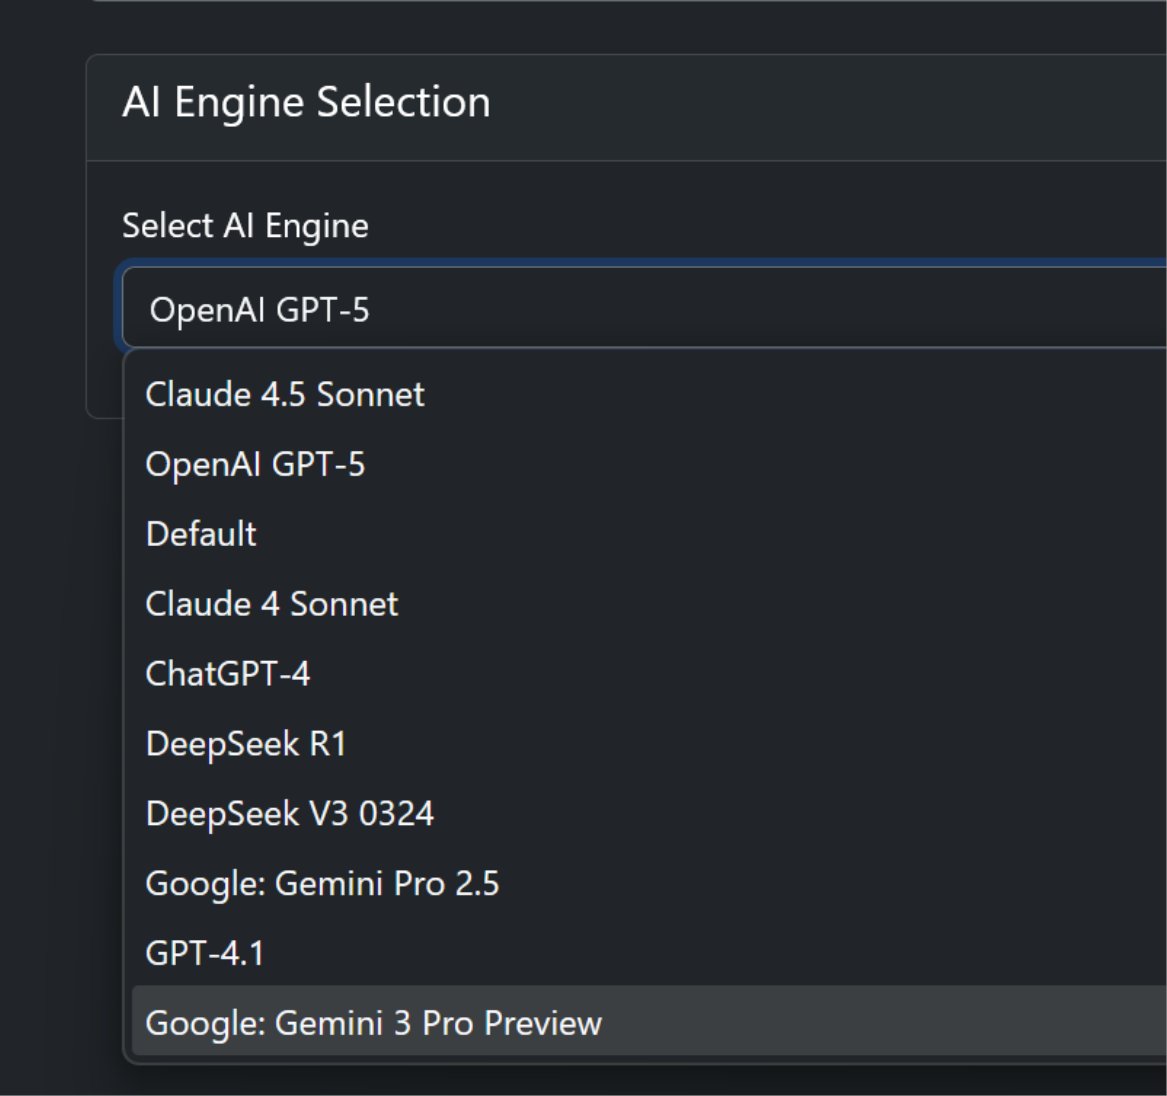Choose Google: Gemini 3 Pro Preview
This screenshot has height=1096, width=1167.
click(374, 1023)
